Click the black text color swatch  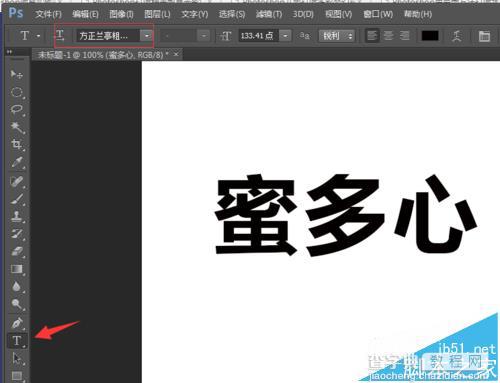tap(430, 36)
